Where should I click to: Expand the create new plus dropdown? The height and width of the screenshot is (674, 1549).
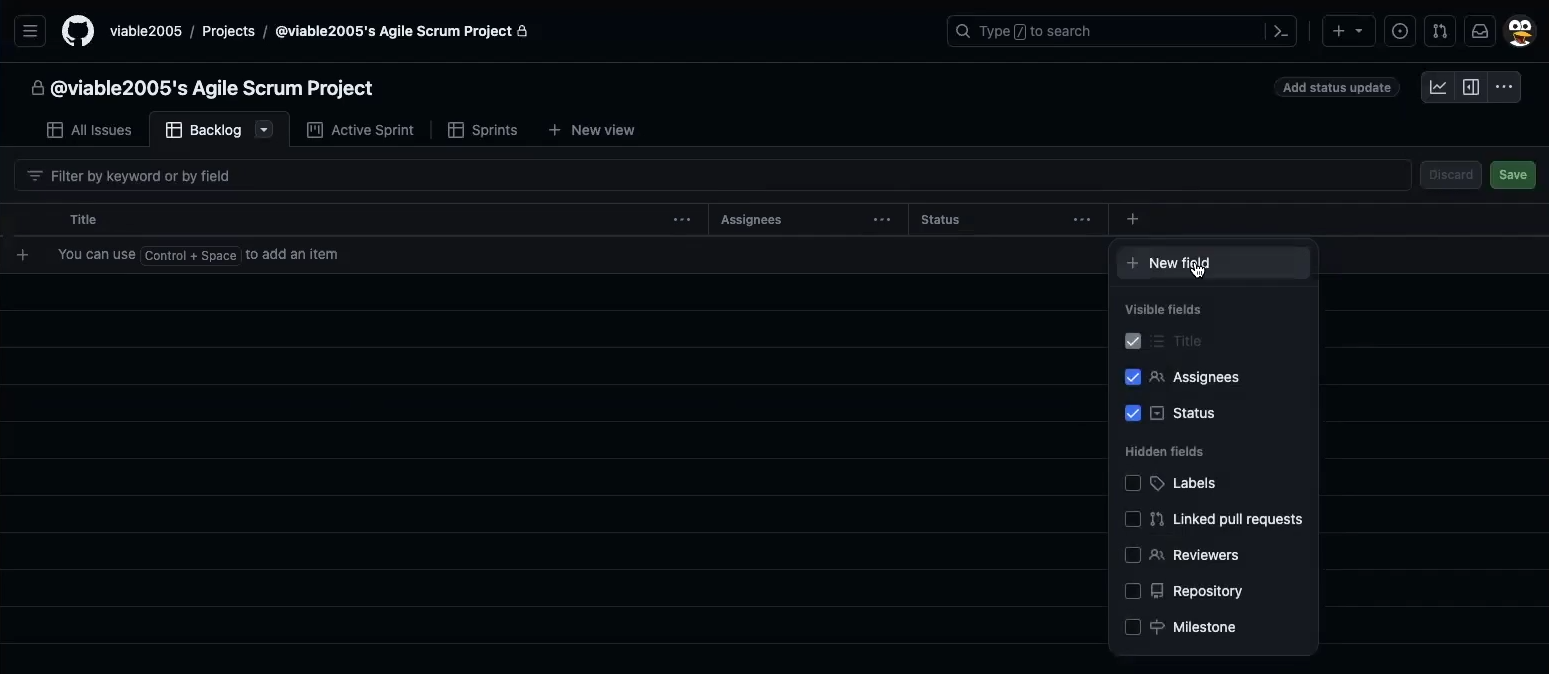1348,31
